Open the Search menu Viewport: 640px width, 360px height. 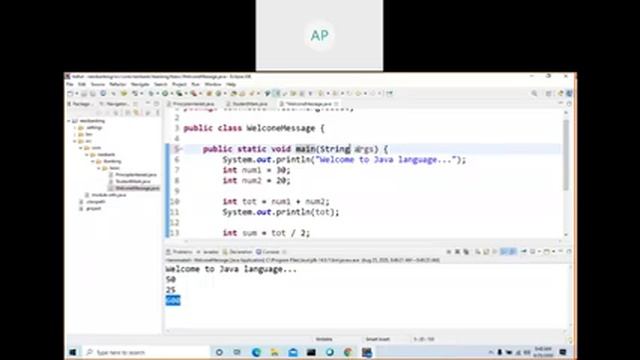(160, 84)
